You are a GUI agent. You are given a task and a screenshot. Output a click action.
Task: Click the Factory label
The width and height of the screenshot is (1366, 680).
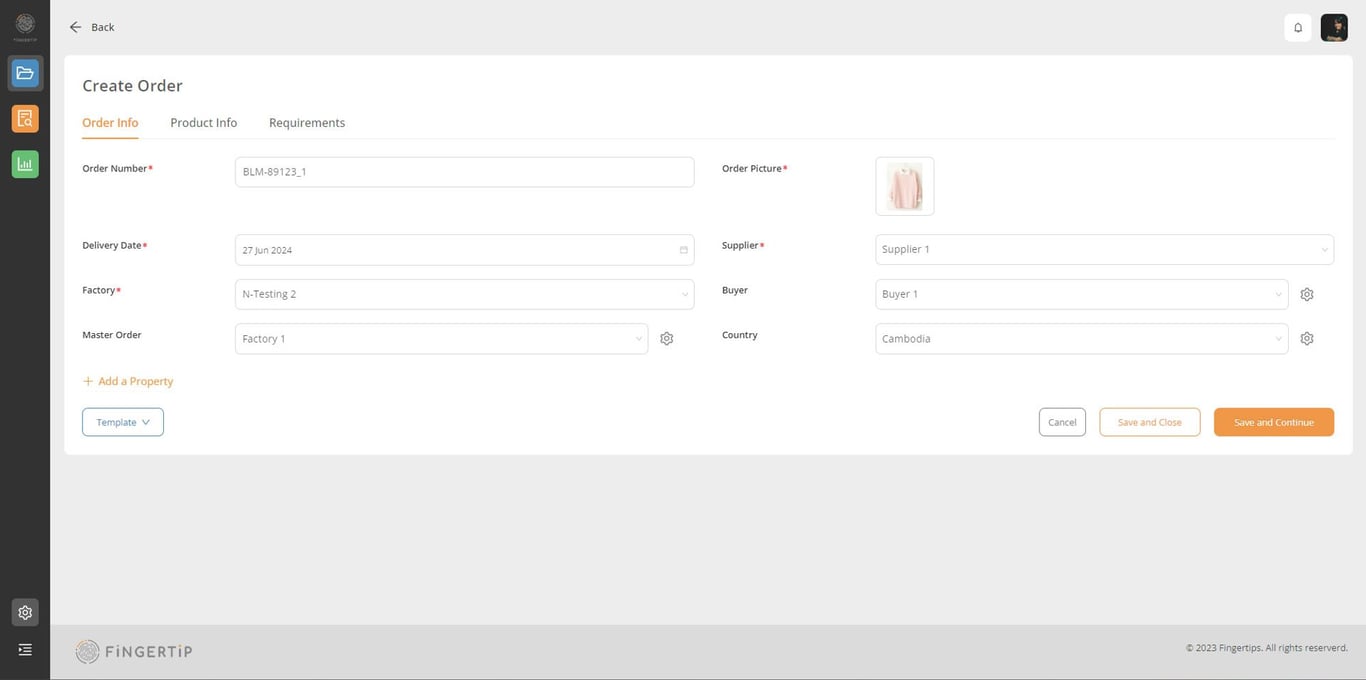(x=99, y=290)
